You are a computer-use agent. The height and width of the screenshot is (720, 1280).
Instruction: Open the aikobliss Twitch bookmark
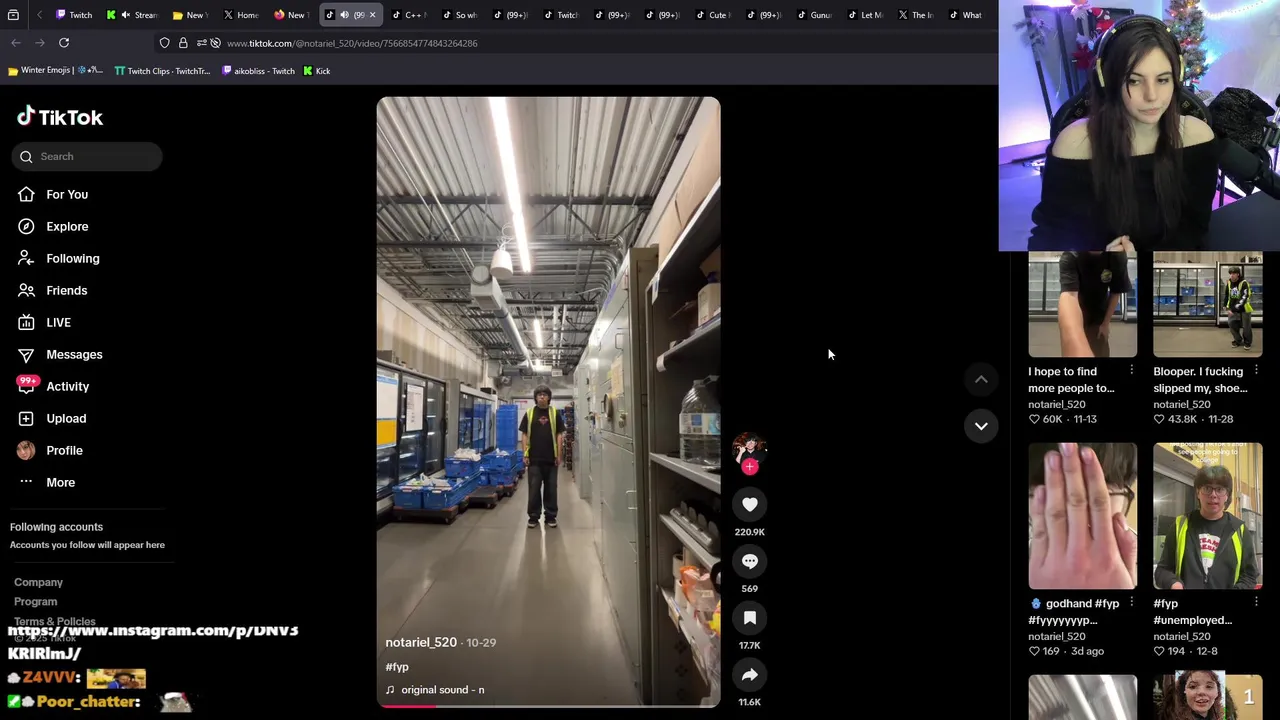pos(258,71)
